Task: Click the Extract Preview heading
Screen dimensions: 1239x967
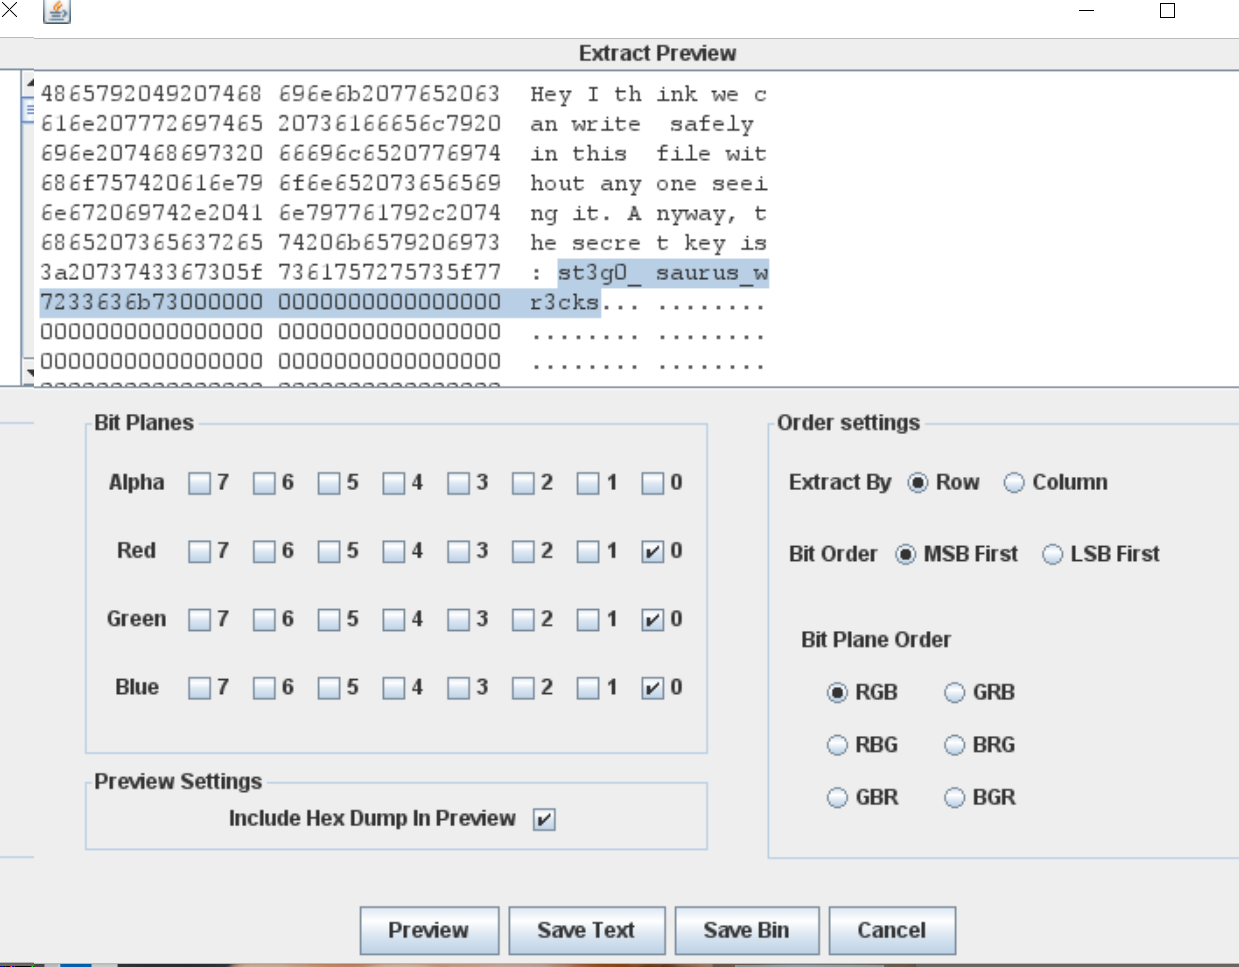Action: point(657,53)
